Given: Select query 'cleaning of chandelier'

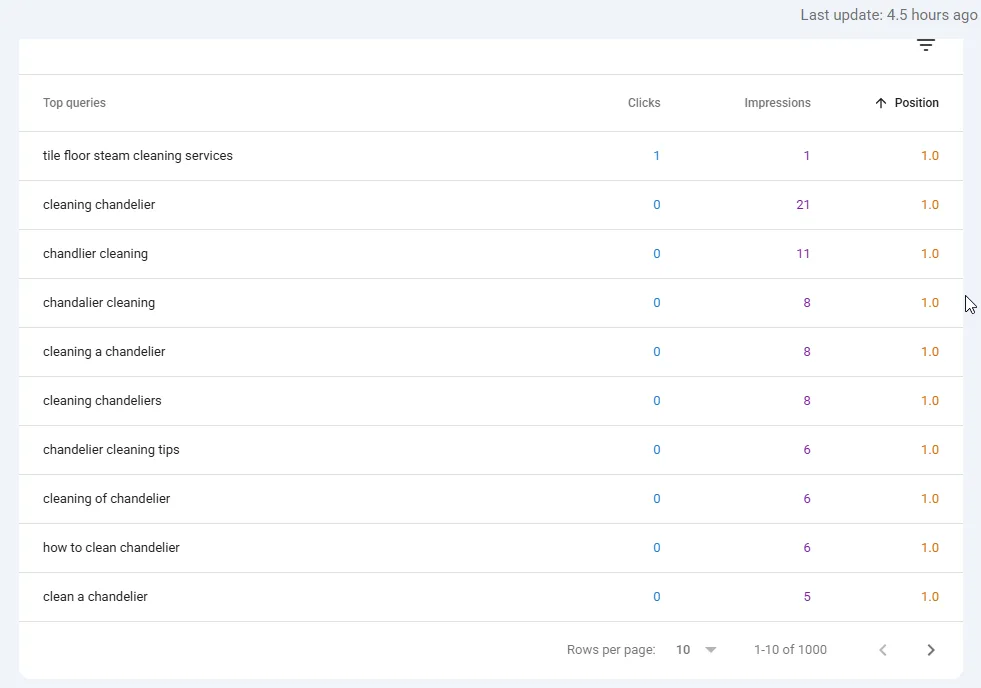Looking at the screenshot, I should tap(106, 498).
